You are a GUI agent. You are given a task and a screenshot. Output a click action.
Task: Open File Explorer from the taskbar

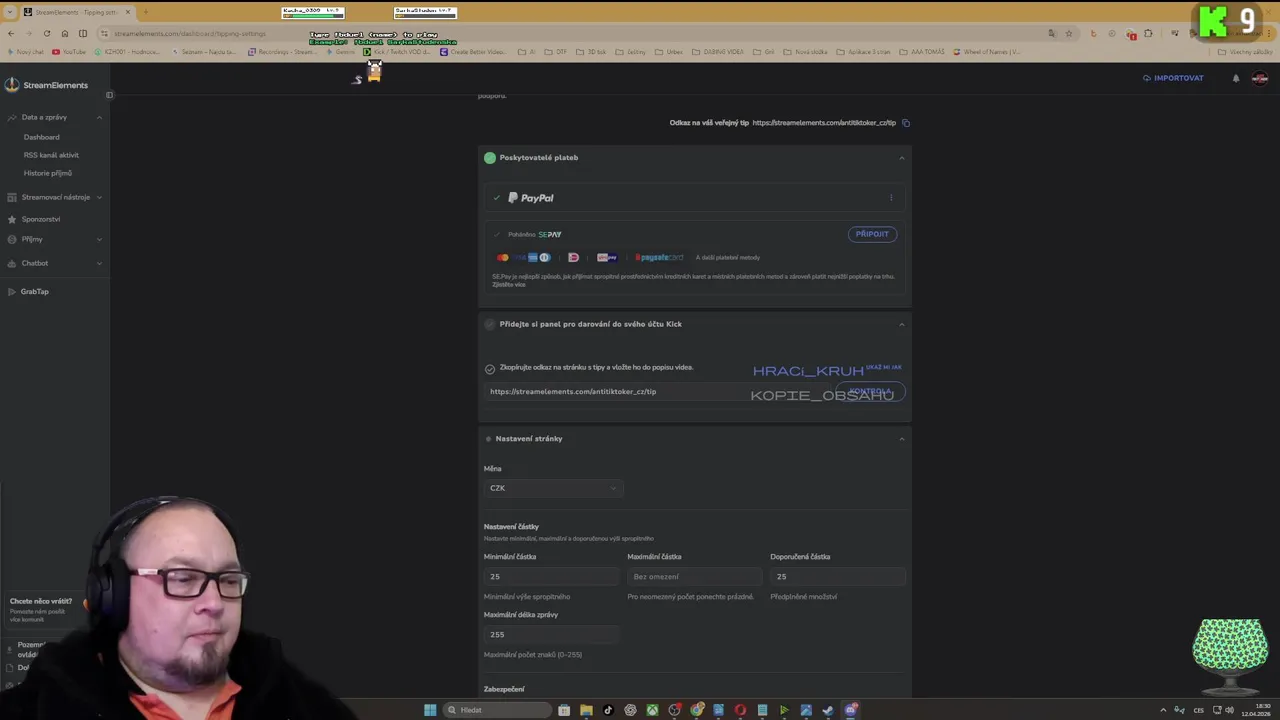586,710
